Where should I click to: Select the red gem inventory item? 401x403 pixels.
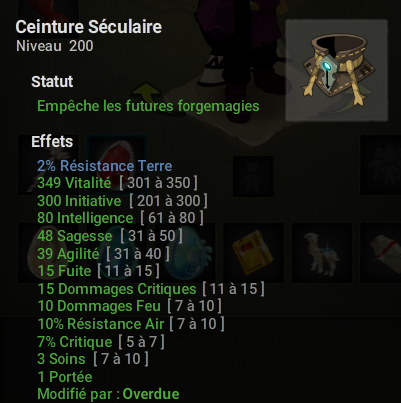click(116, 165)
